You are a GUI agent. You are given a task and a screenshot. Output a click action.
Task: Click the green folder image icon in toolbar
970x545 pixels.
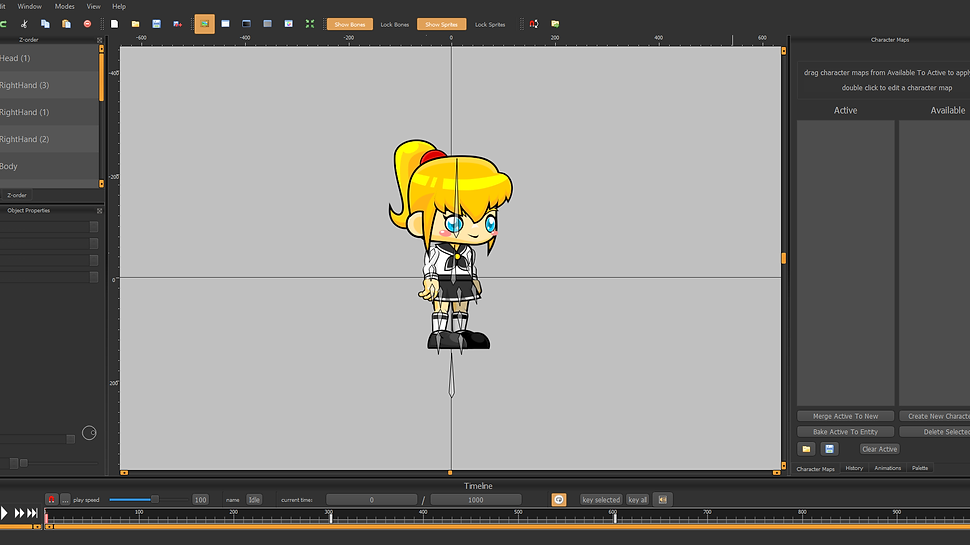[556, 24]
